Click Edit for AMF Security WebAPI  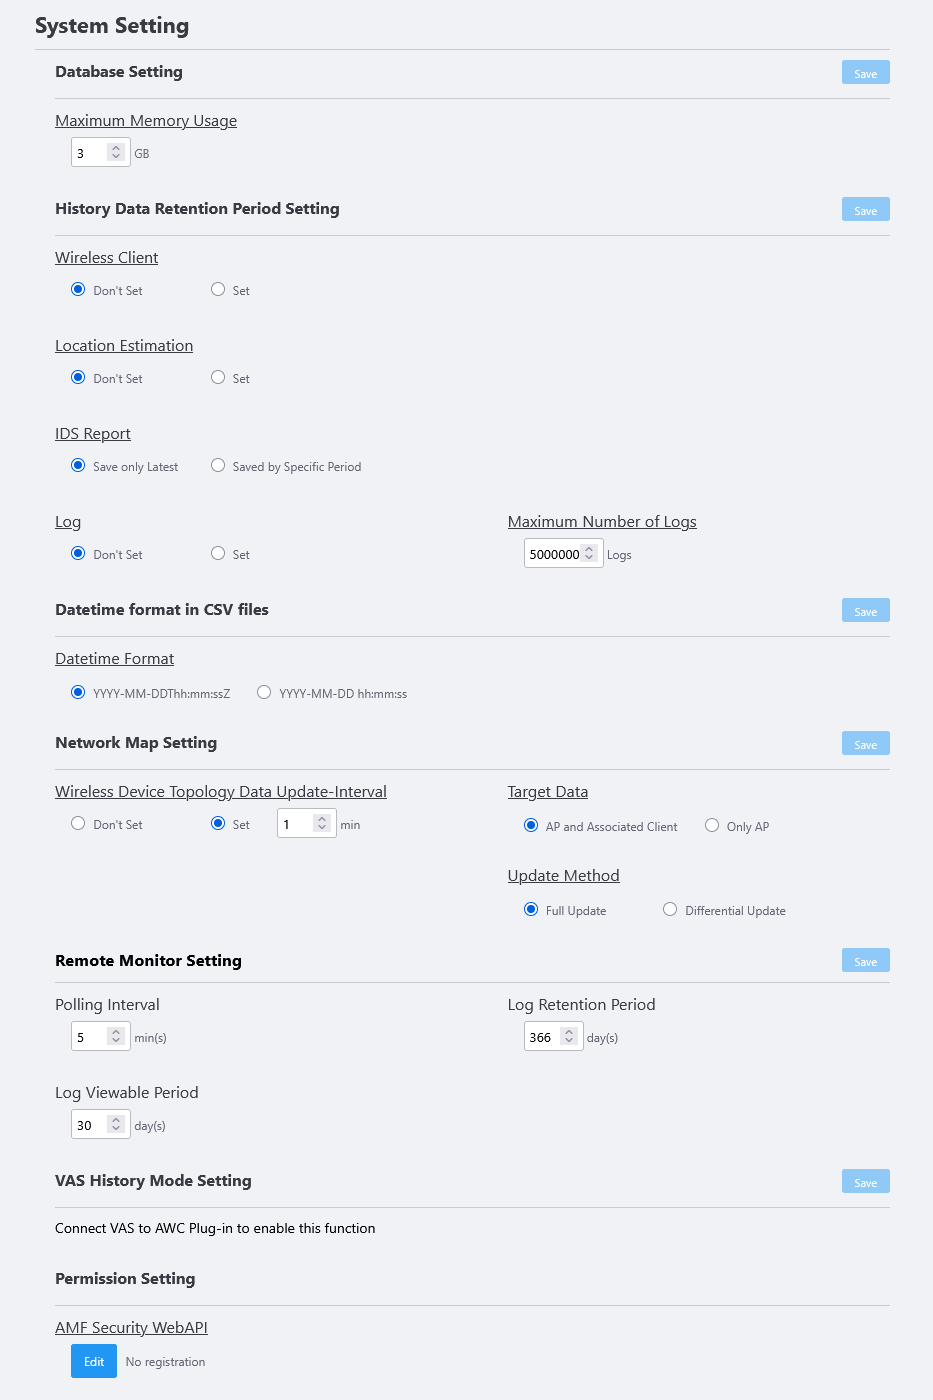point(94,1361)
